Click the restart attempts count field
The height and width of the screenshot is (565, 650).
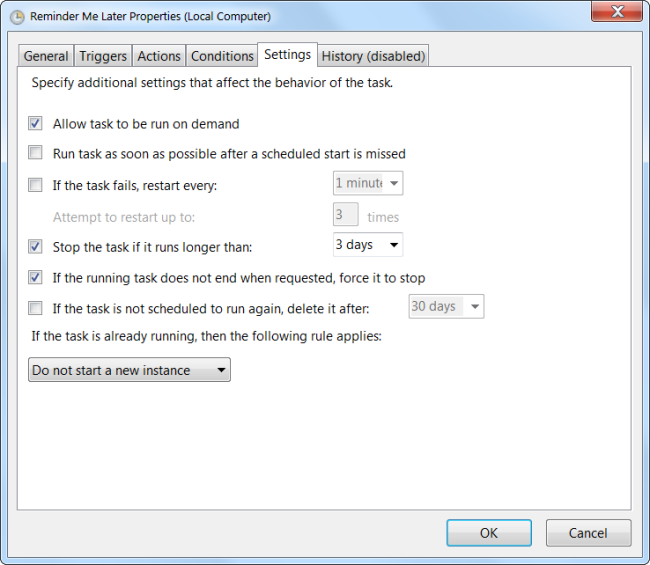[345, 215]
